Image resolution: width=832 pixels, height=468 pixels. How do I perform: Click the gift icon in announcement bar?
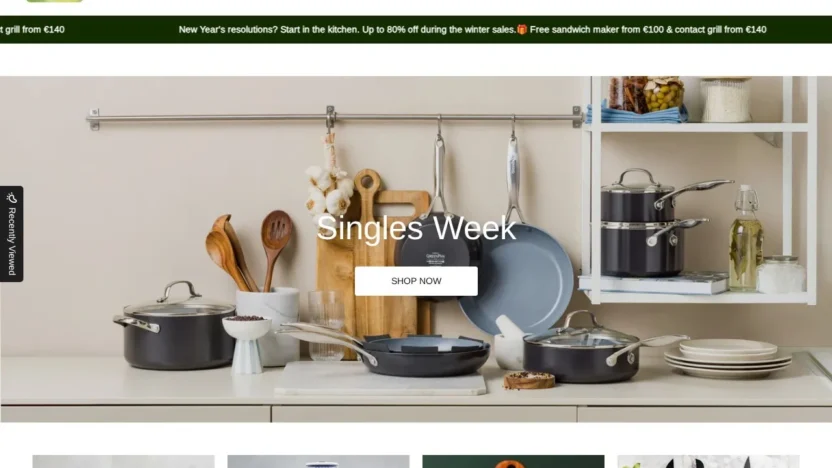[522, 30]
